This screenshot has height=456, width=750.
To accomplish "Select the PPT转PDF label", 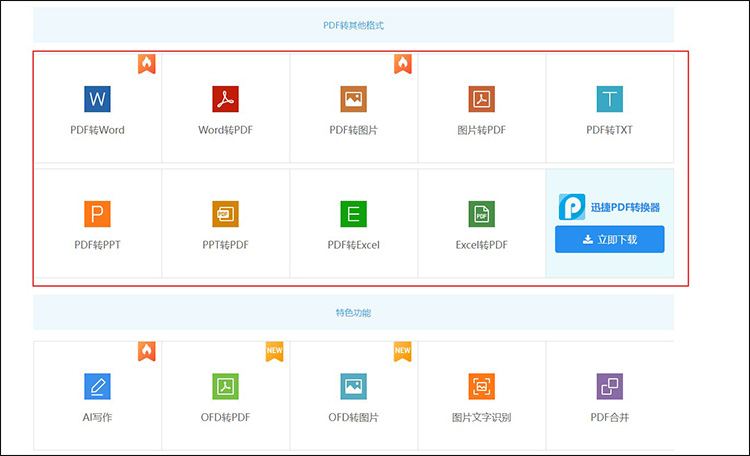I will [x=225, y=245].
